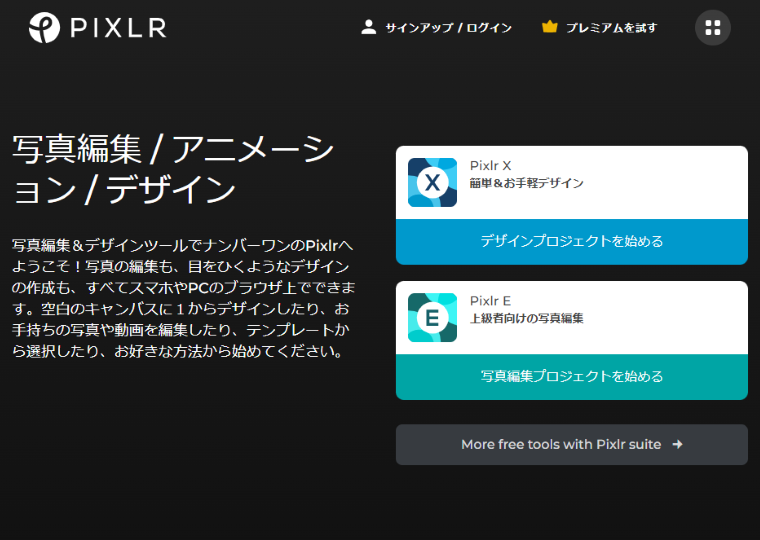
Task: Open サインアップ / ログイン link
Action: point(448,28)
